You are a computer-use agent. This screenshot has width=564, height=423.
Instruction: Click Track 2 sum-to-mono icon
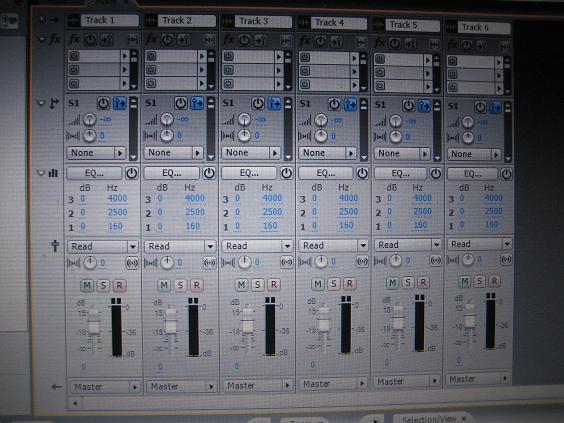209,263
